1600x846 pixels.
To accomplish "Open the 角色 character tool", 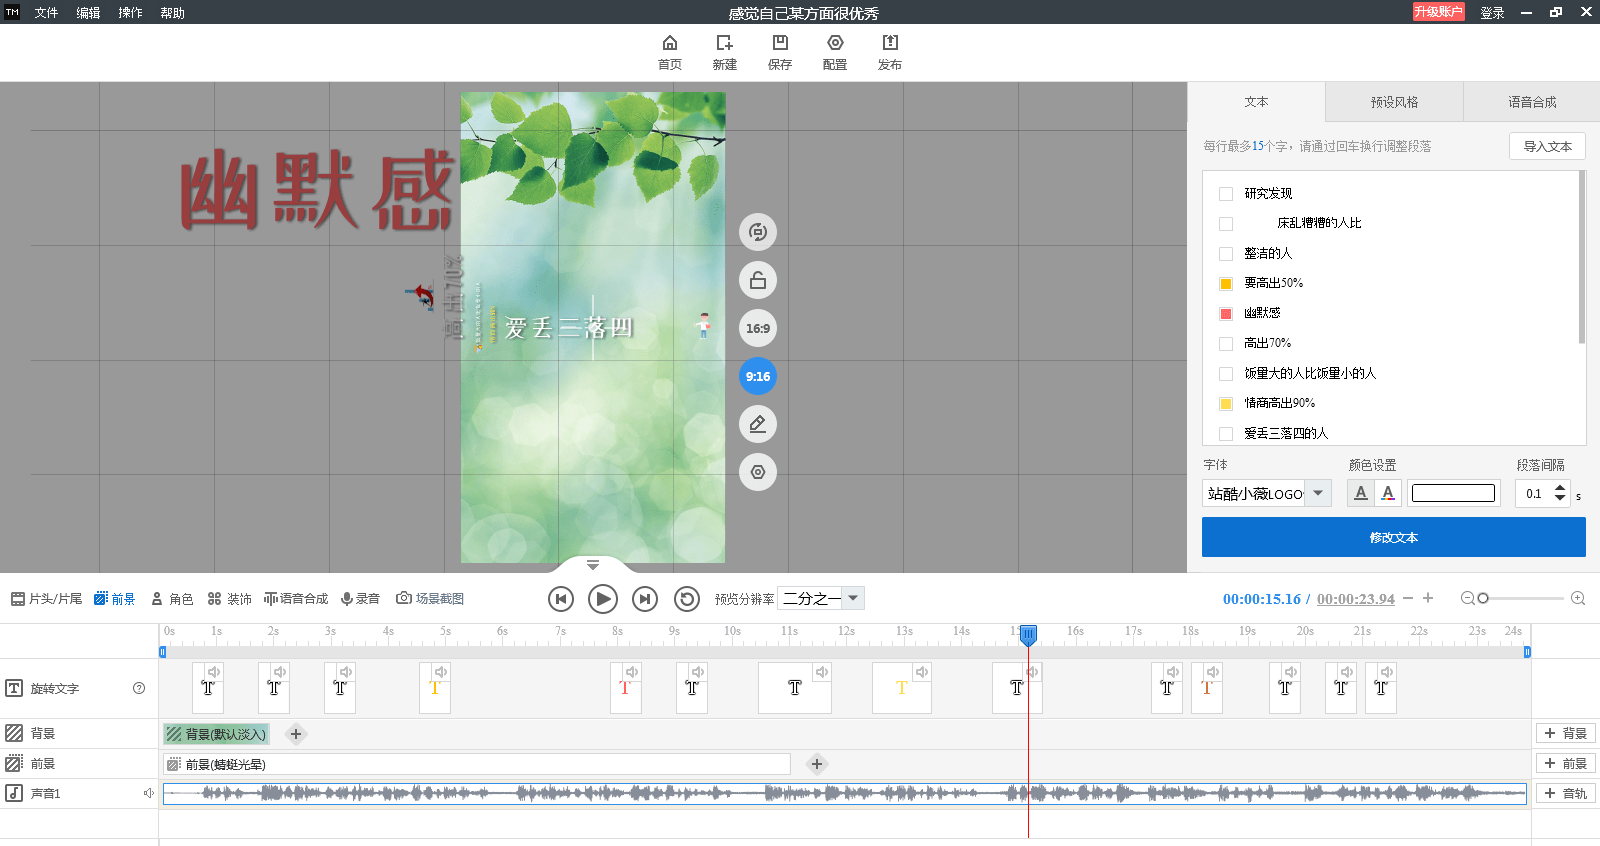I will 172,599.
